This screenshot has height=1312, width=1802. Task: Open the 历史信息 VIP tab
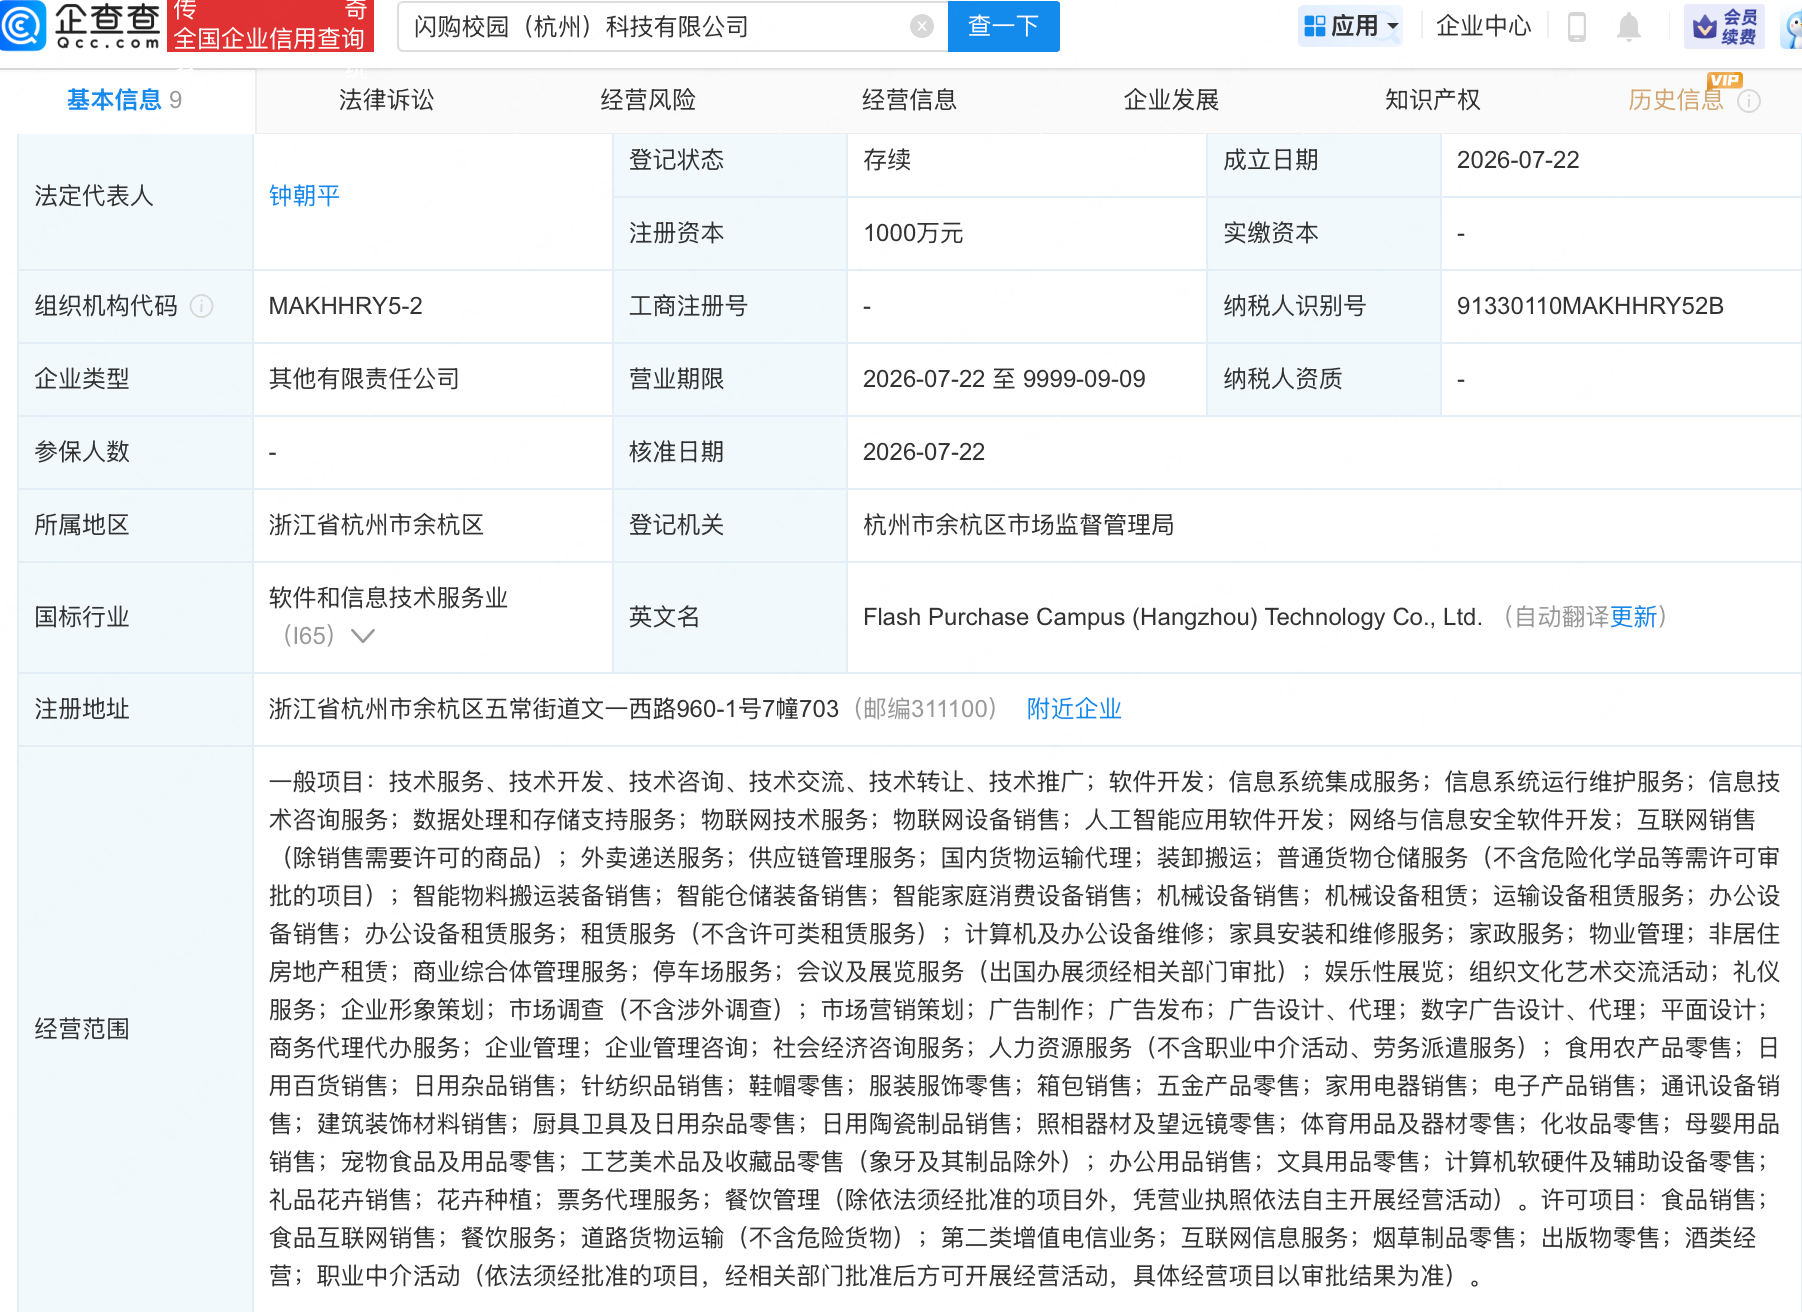1676,100
